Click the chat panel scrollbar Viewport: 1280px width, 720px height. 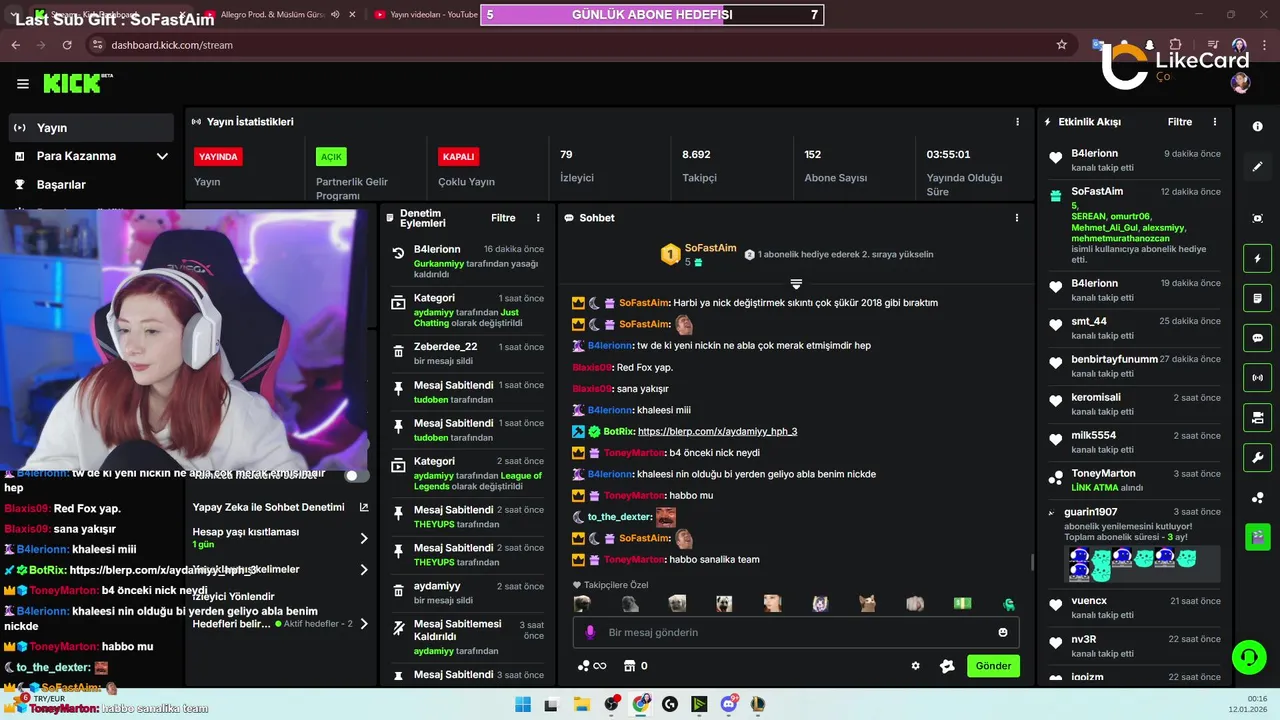pos(1032,562)
